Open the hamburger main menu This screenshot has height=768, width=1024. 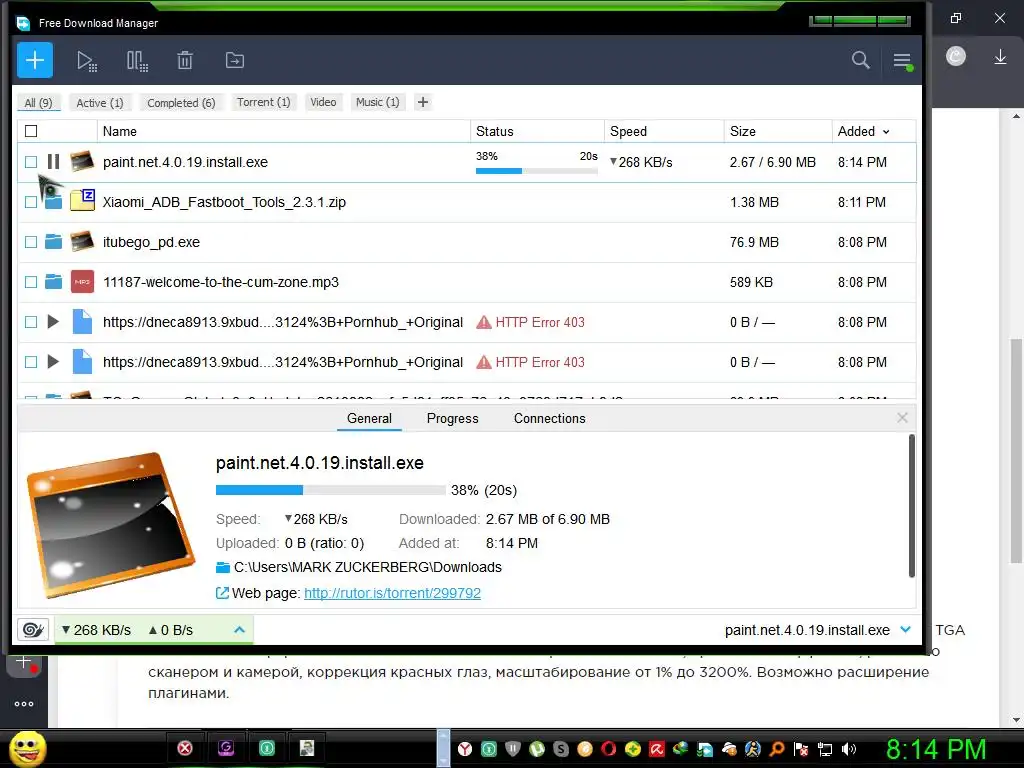[903, 61]
